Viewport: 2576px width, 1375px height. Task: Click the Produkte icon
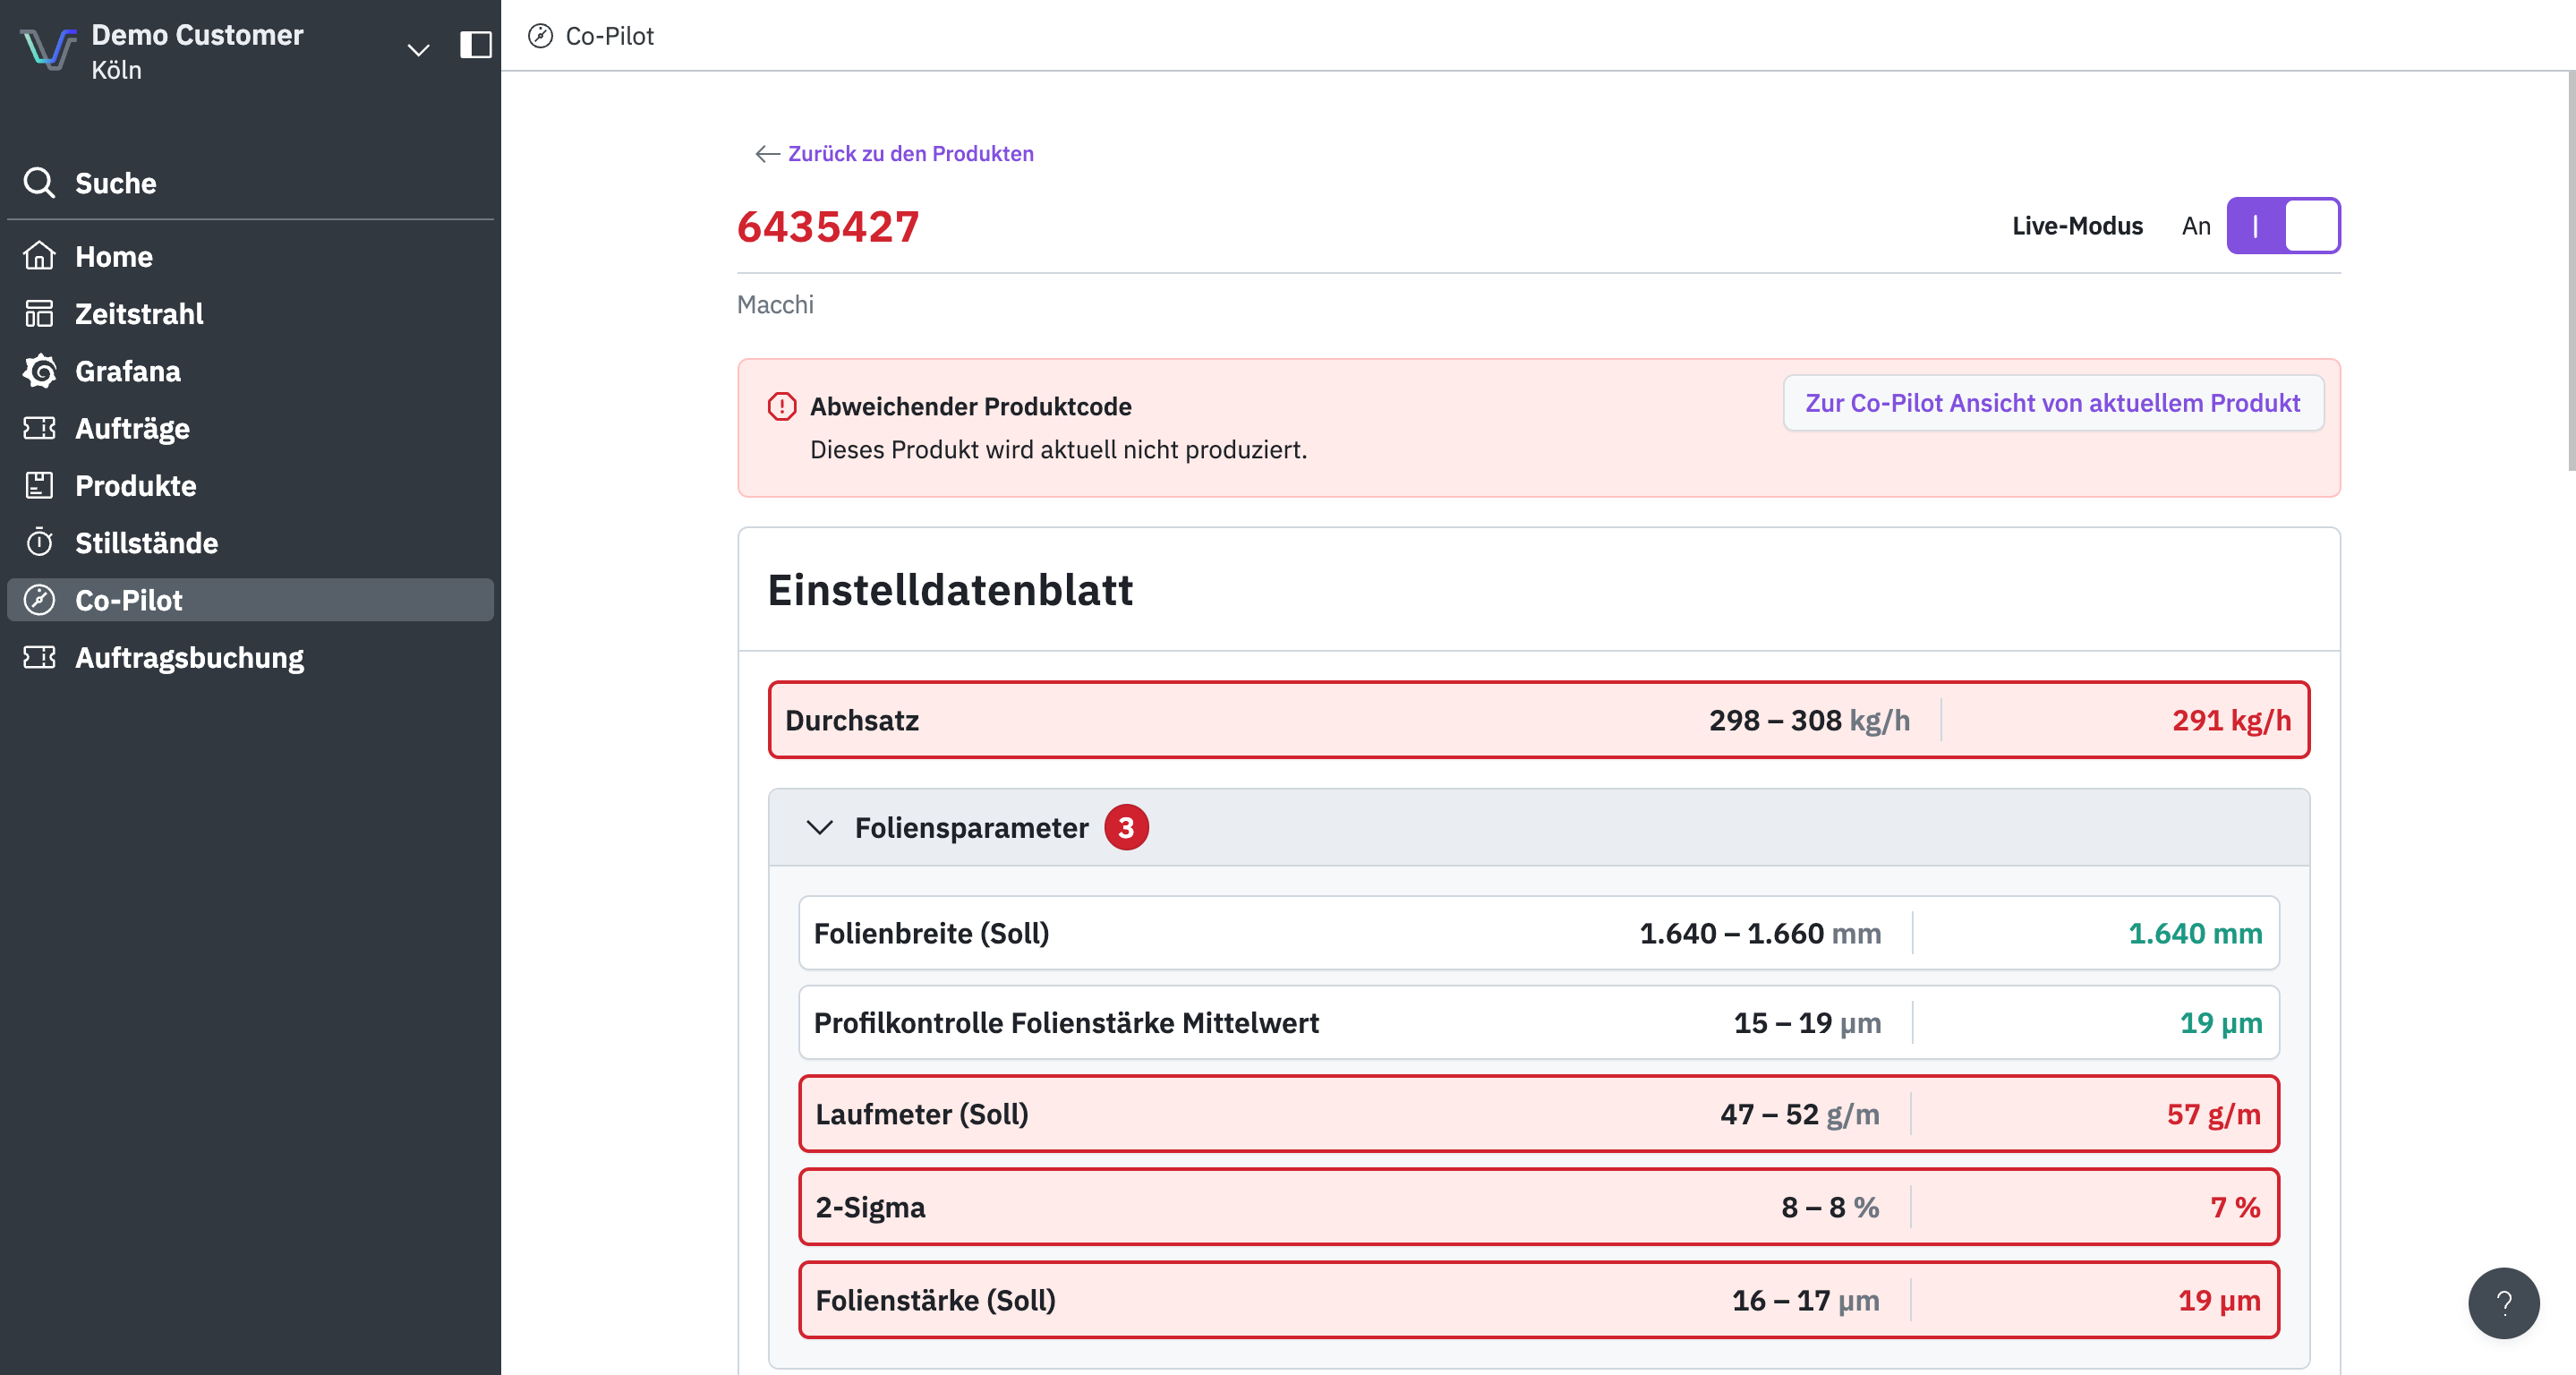point(39,485)
